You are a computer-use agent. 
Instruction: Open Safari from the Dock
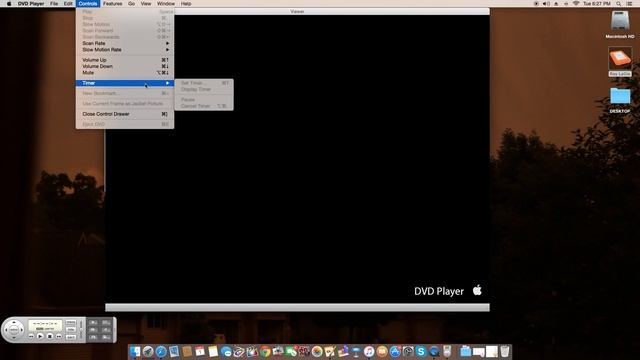click(x=161, y=351)
